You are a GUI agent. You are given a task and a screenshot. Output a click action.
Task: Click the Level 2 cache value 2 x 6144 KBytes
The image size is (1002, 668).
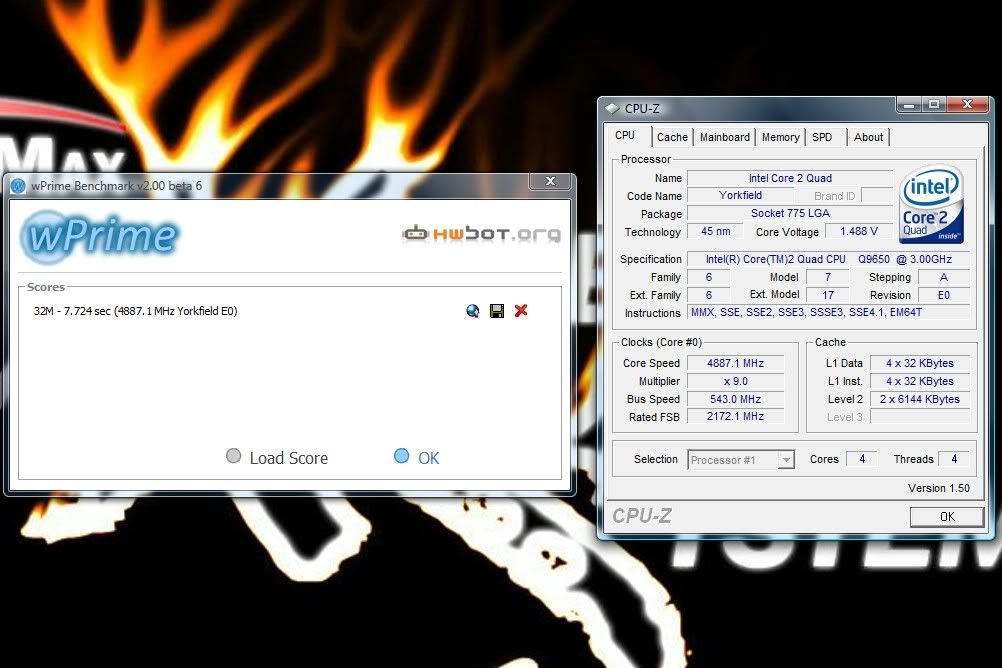[x=920, y=399]
